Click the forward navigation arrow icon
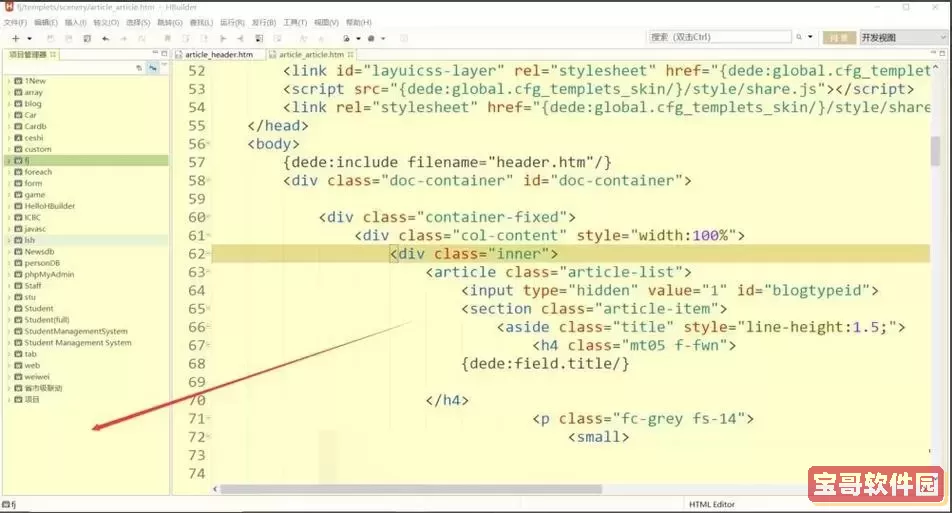Screen dimensions: 952x513 123,38
